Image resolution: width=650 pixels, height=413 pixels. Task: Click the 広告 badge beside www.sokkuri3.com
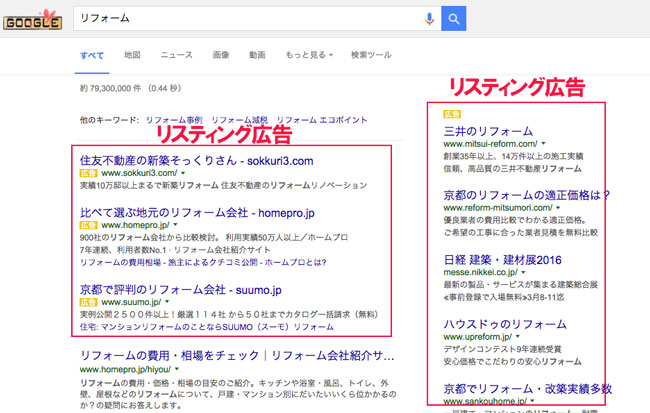click(88, 173)
